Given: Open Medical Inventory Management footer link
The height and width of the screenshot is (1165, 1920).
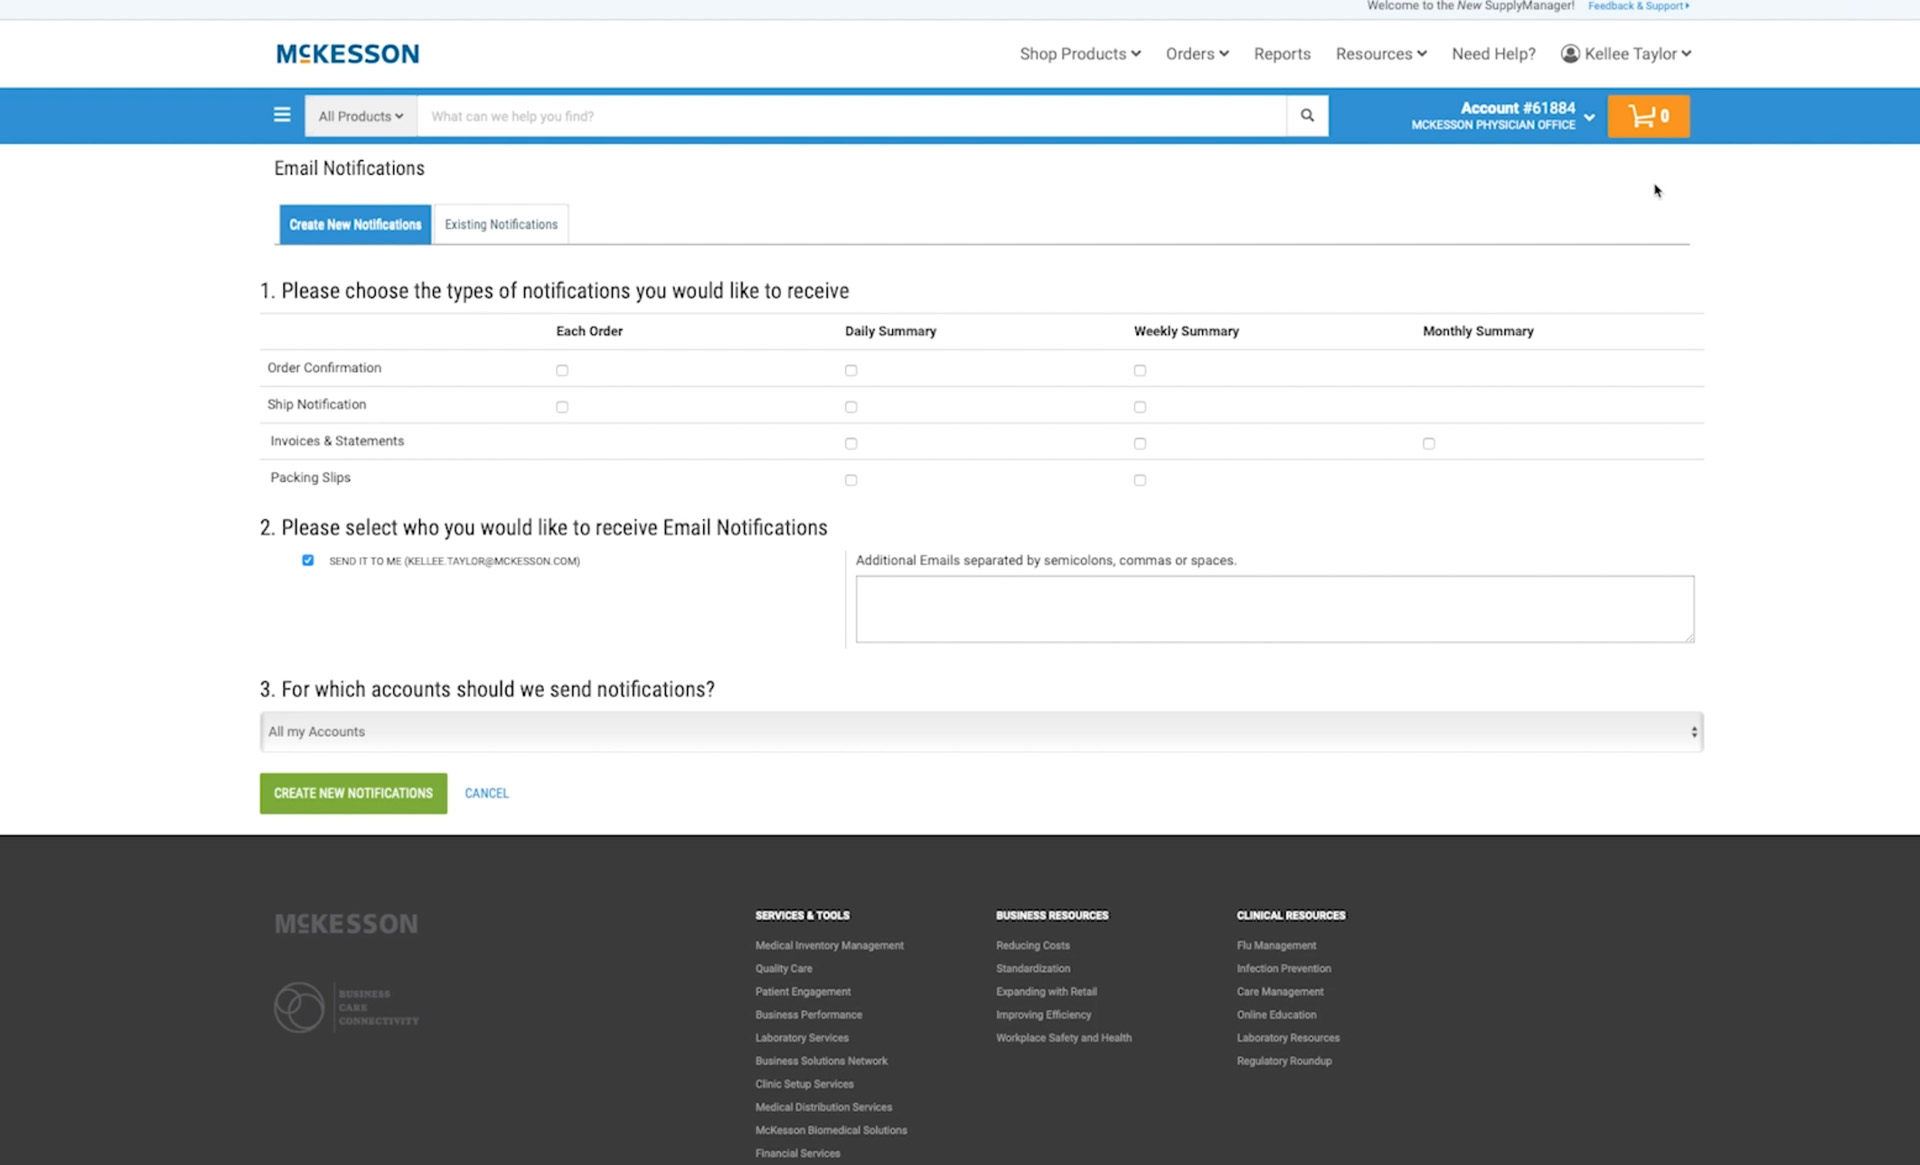Looking at the screenshot, I should (x=829, y=945).
